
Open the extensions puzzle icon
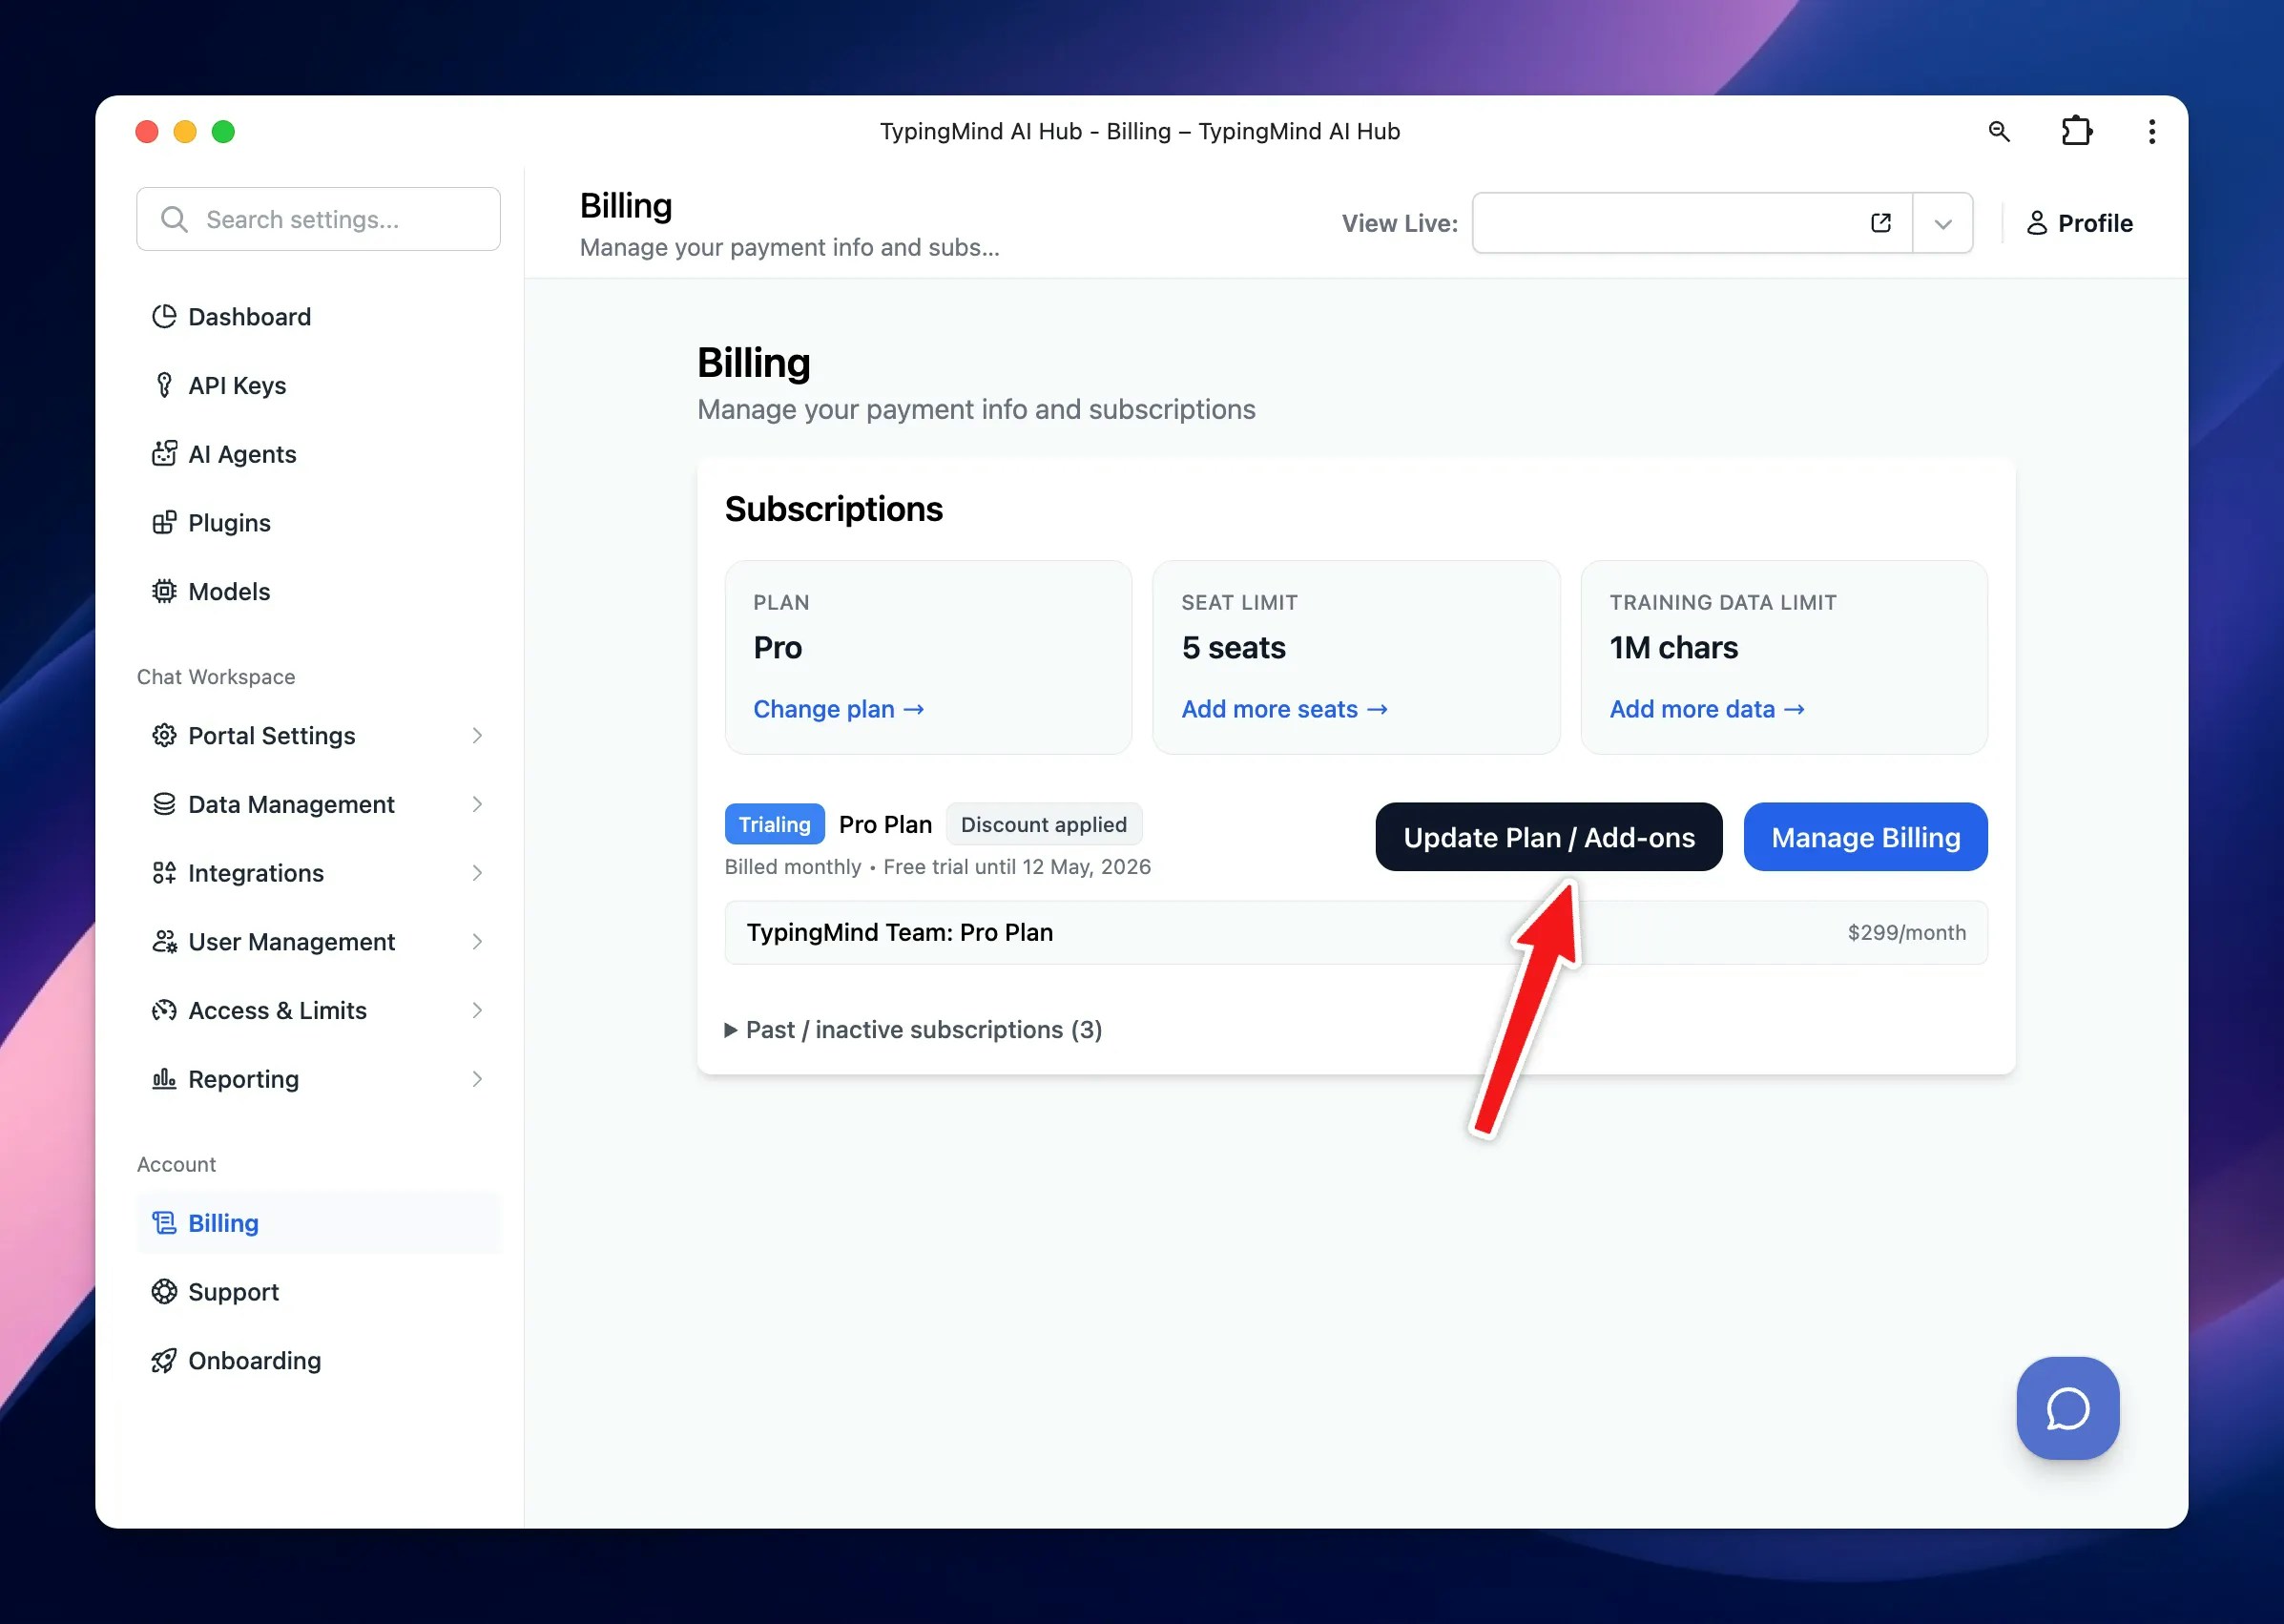click(x=2076, y=132)
